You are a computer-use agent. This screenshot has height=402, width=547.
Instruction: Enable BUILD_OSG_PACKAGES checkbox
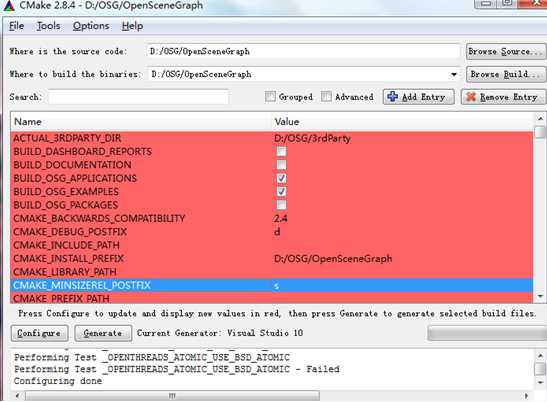click(281, 204)
